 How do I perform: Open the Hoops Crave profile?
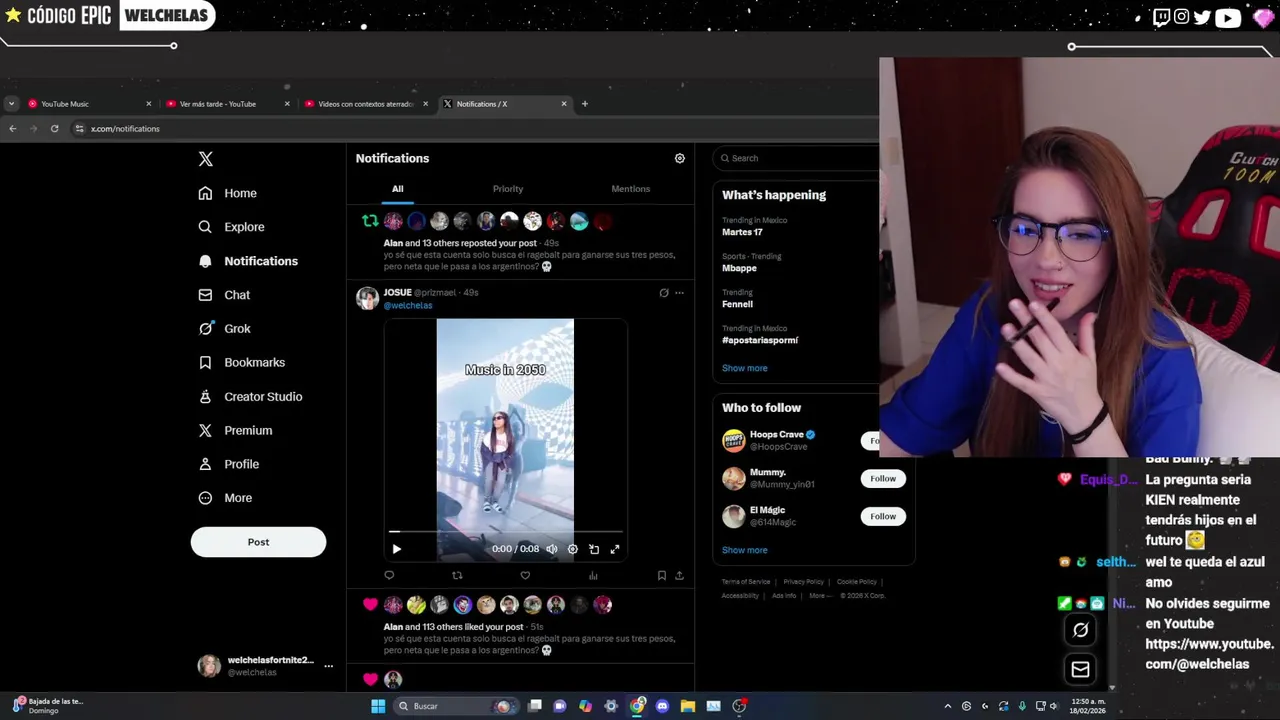(777, 435)
